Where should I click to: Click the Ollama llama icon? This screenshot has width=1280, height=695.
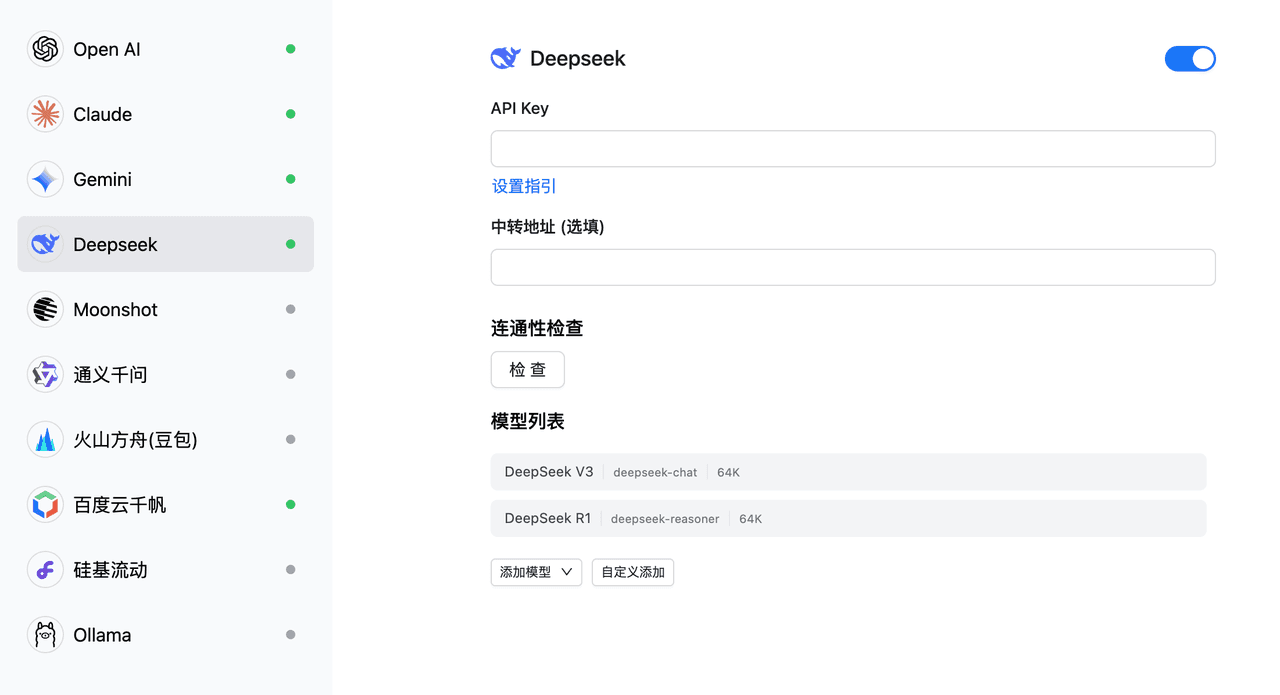(45, 634)
